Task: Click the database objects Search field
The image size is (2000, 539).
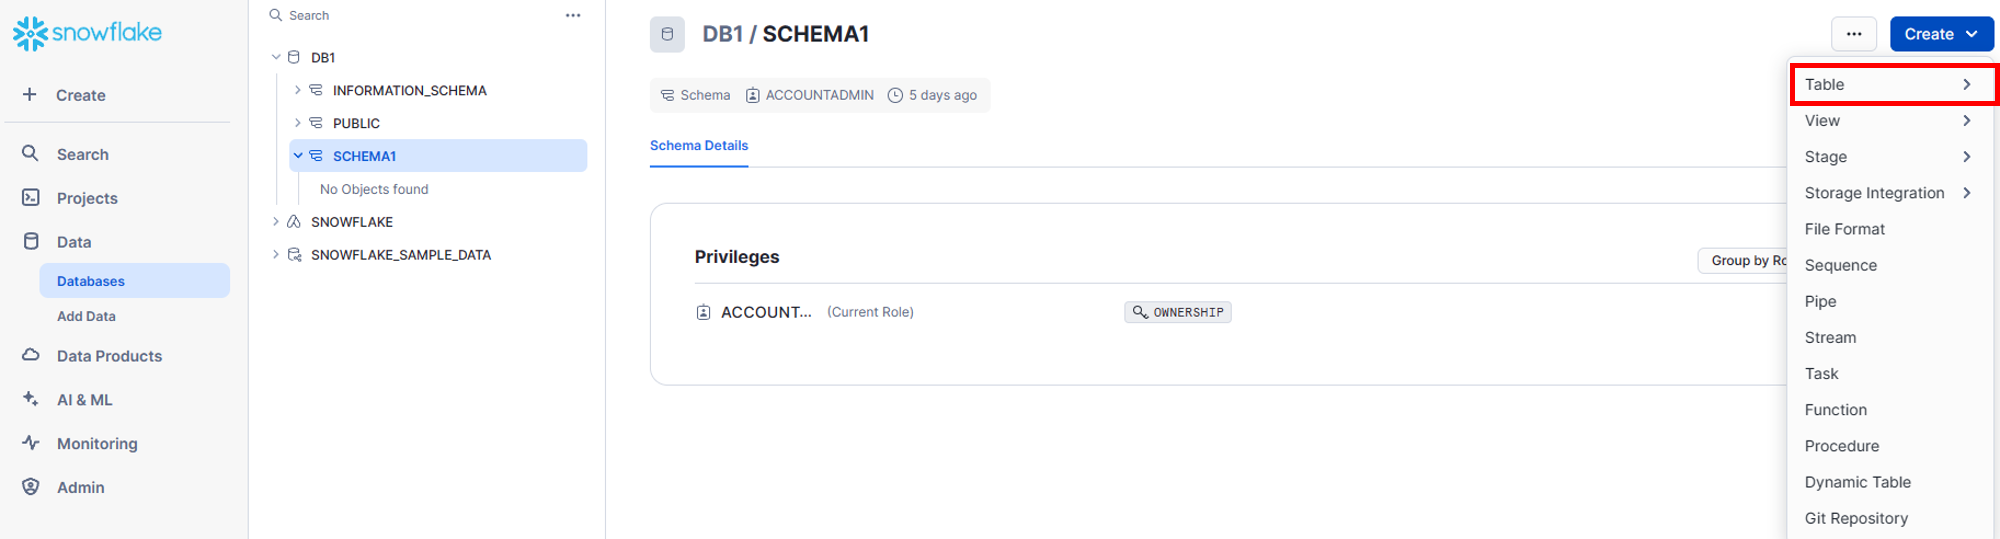Action: (410, 15)
